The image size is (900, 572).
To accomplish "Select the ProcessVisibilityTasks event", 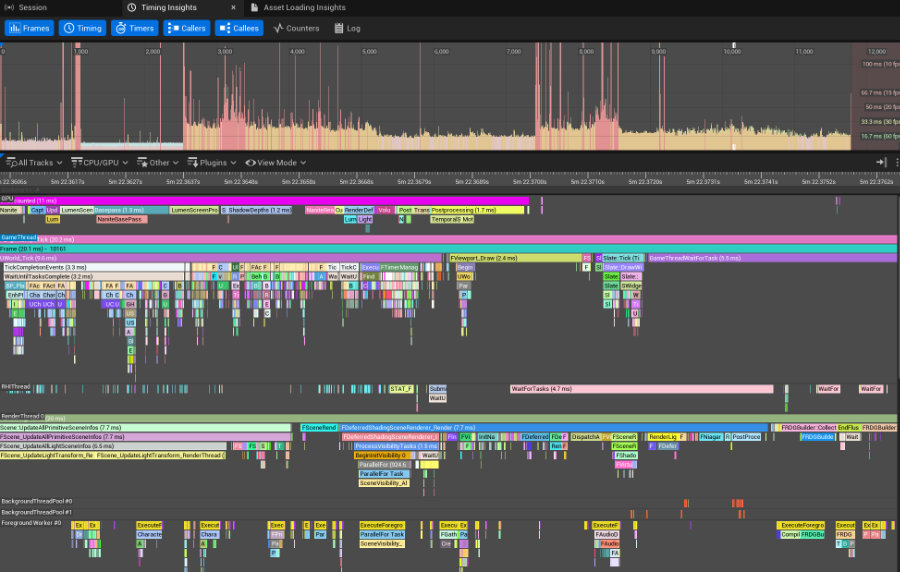I will 396,446.
